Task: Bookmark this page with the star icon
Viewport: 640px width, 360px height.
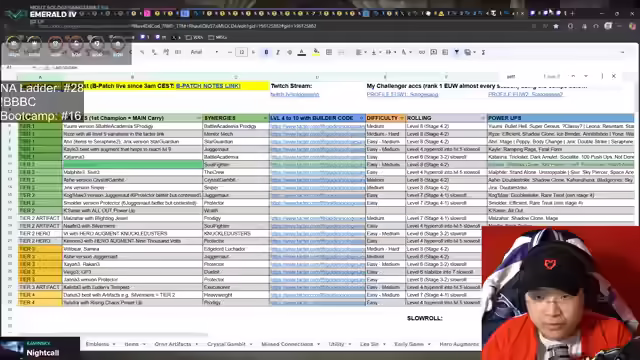Action: click(x=556, y=26)
